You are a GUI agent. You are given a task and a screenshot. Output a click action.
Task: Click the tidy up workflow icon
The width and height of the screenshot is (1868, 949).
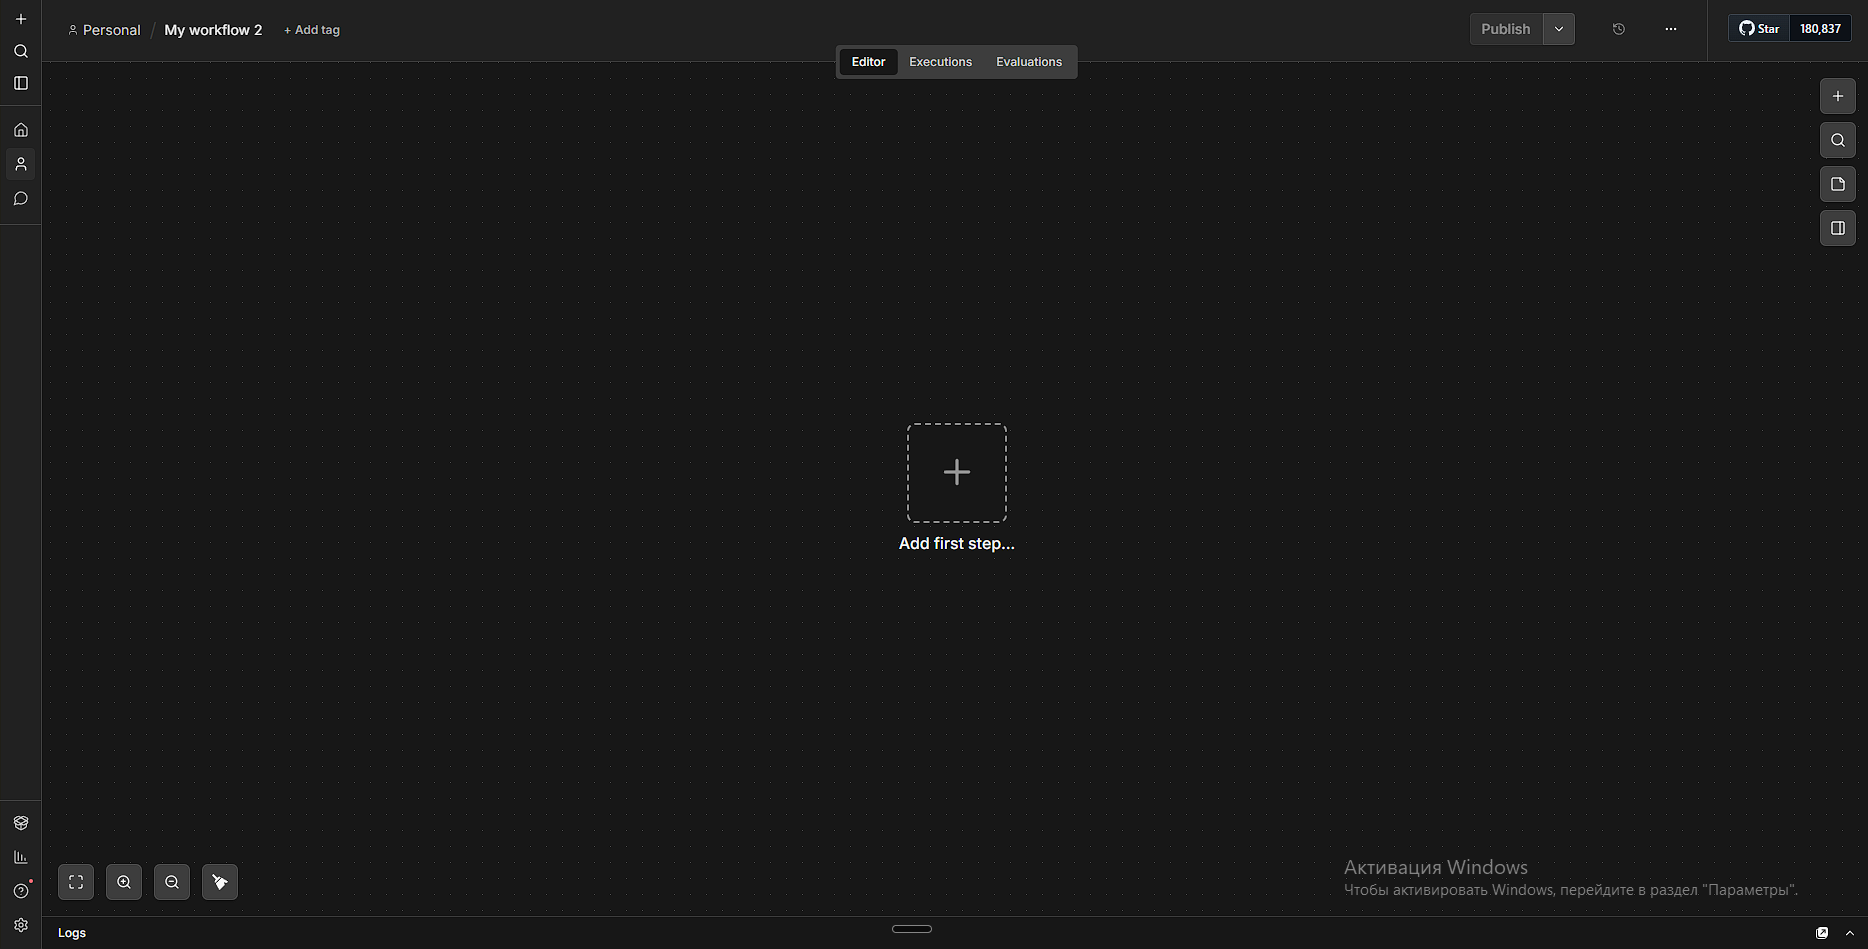[220, 882]
